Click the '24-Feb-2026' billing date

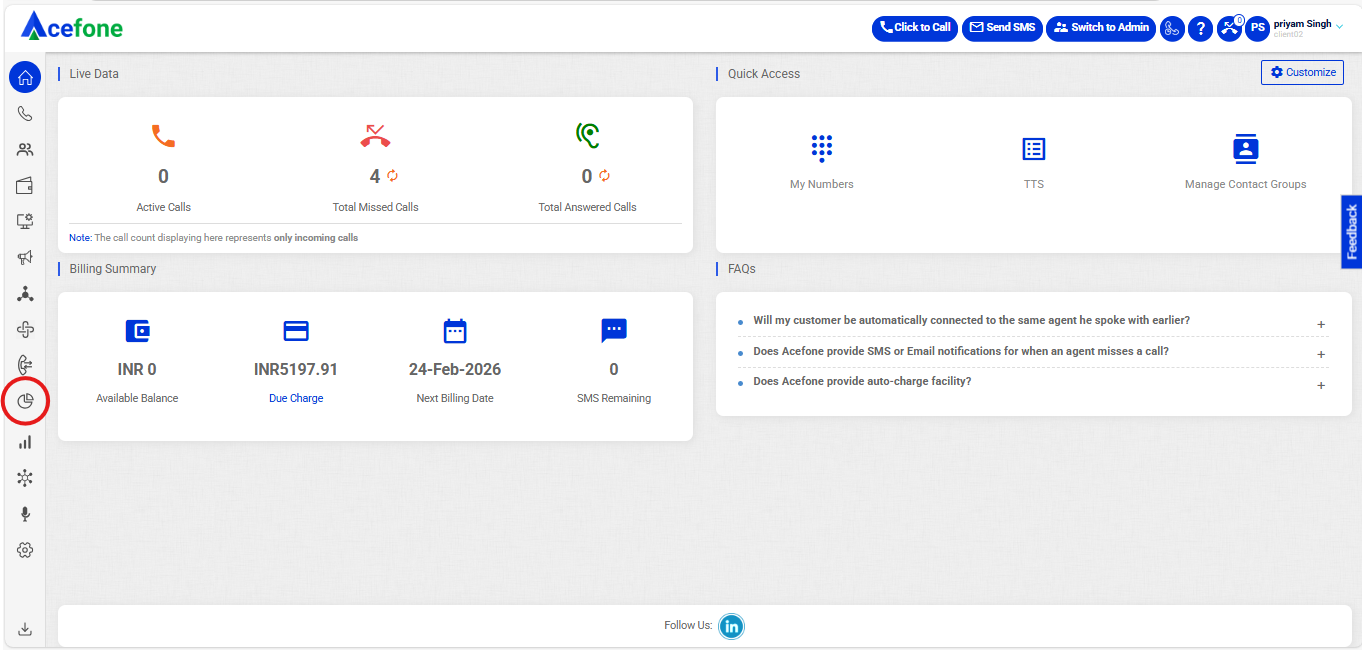[455, 369]
